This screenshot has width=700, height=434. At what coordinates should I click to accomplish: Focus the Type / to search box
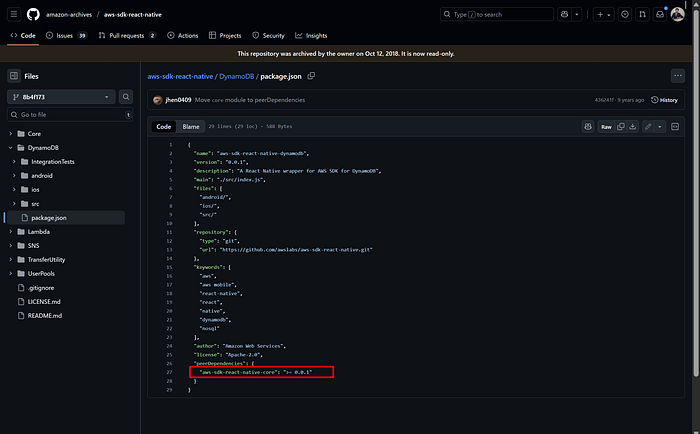[496, 14]
